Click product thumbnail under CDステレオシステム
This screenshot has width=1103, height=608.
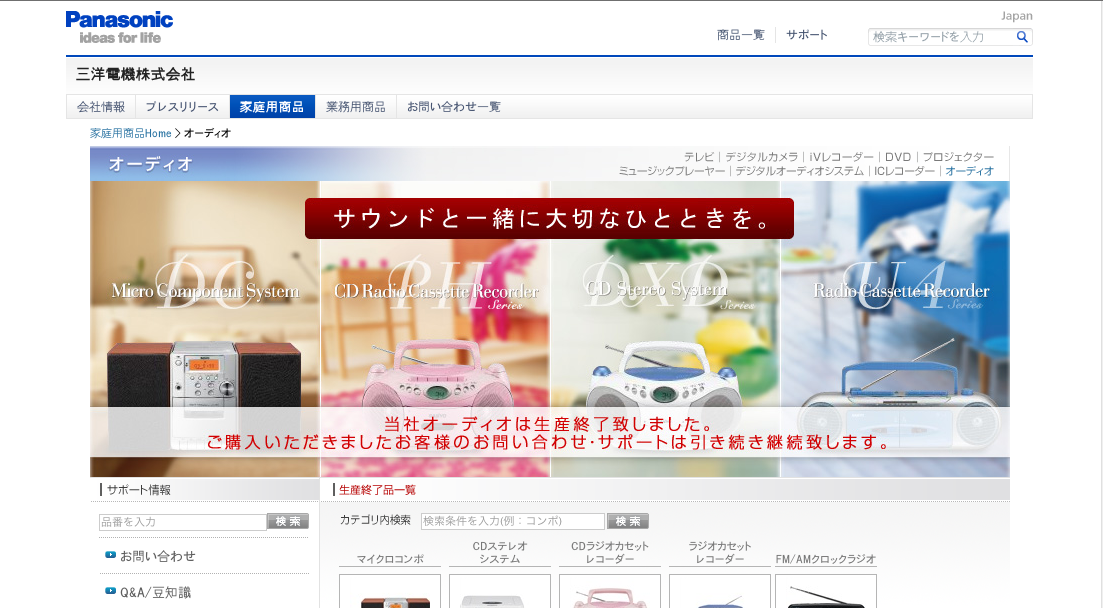(x=499, y=592)
